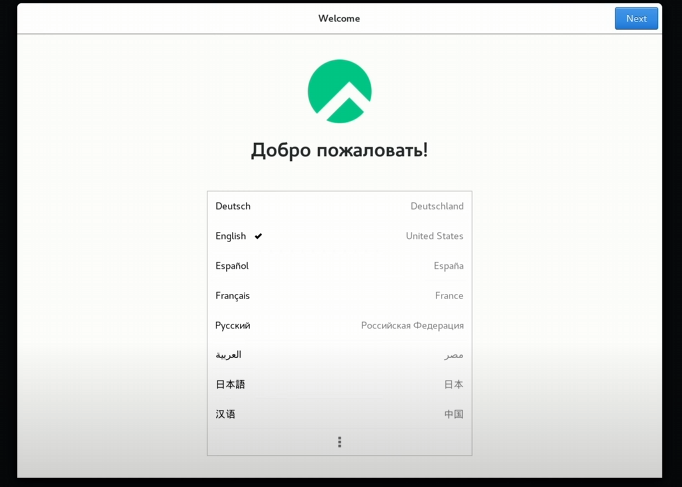This screenshot has height=487, width=682.
Task: Click the checkmark beside English
Action: [258, 236]
